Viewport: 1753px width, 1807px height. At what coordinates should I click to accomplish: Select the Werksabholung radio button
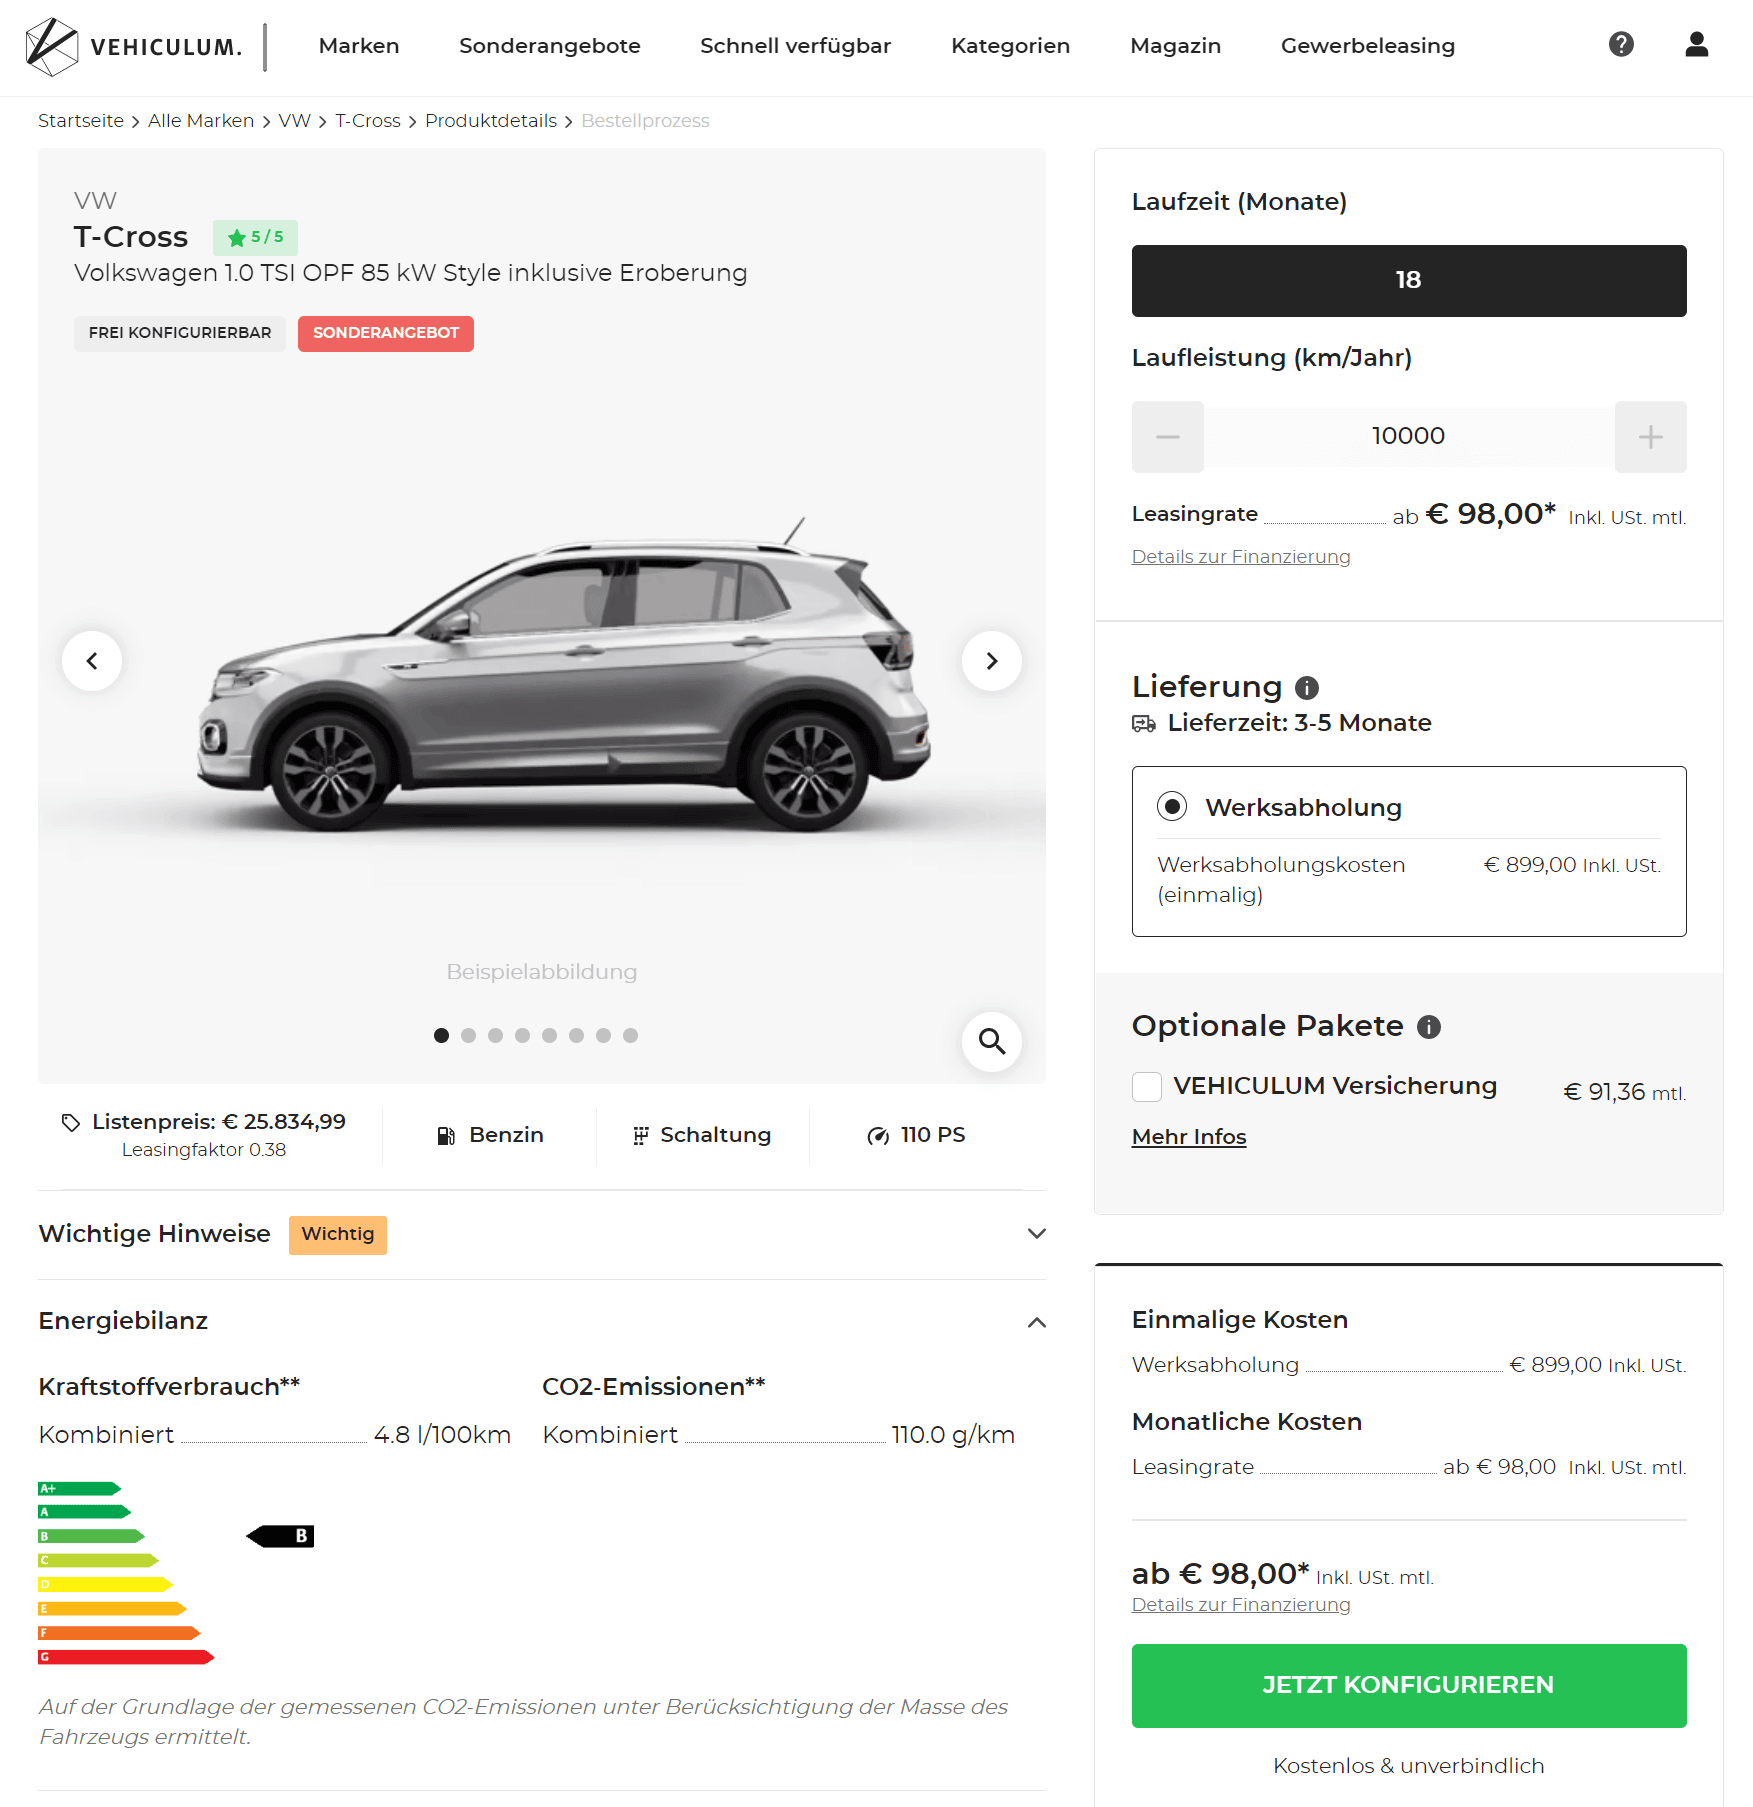tap(1172, 806)
